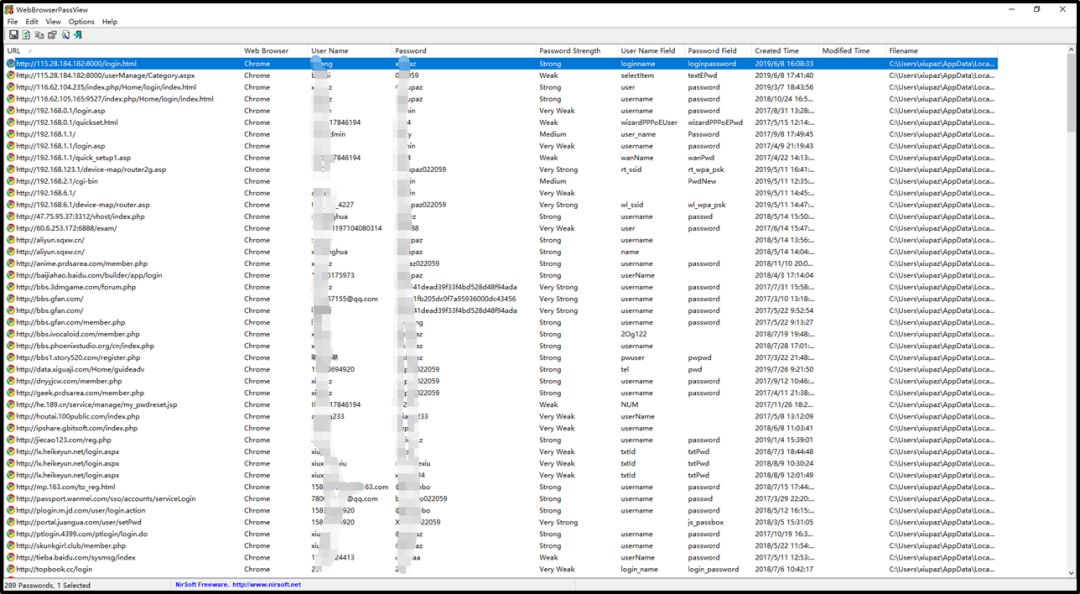Screen dimensions: 1080x594
Task: Select the http://bbs.phoenixstudio.org/cn/index.php row
Action: coord(501,346)
